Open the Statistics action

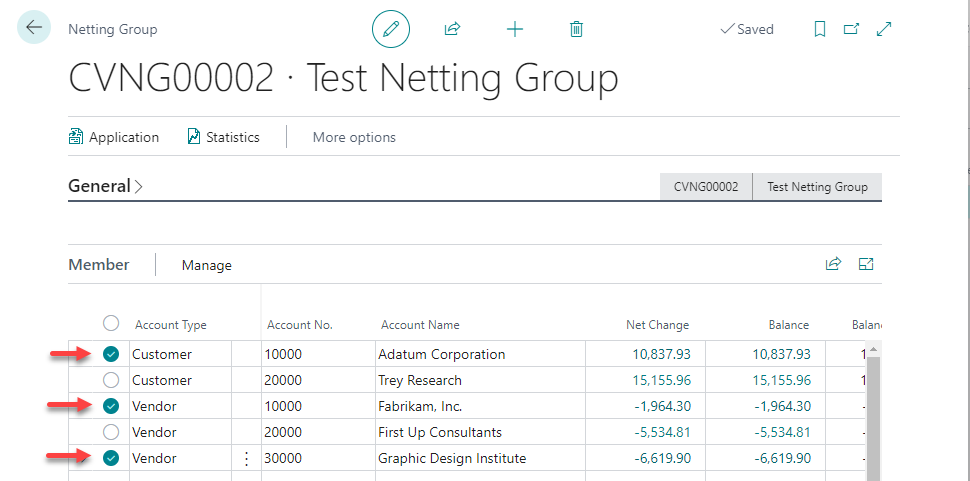point(223,137)
